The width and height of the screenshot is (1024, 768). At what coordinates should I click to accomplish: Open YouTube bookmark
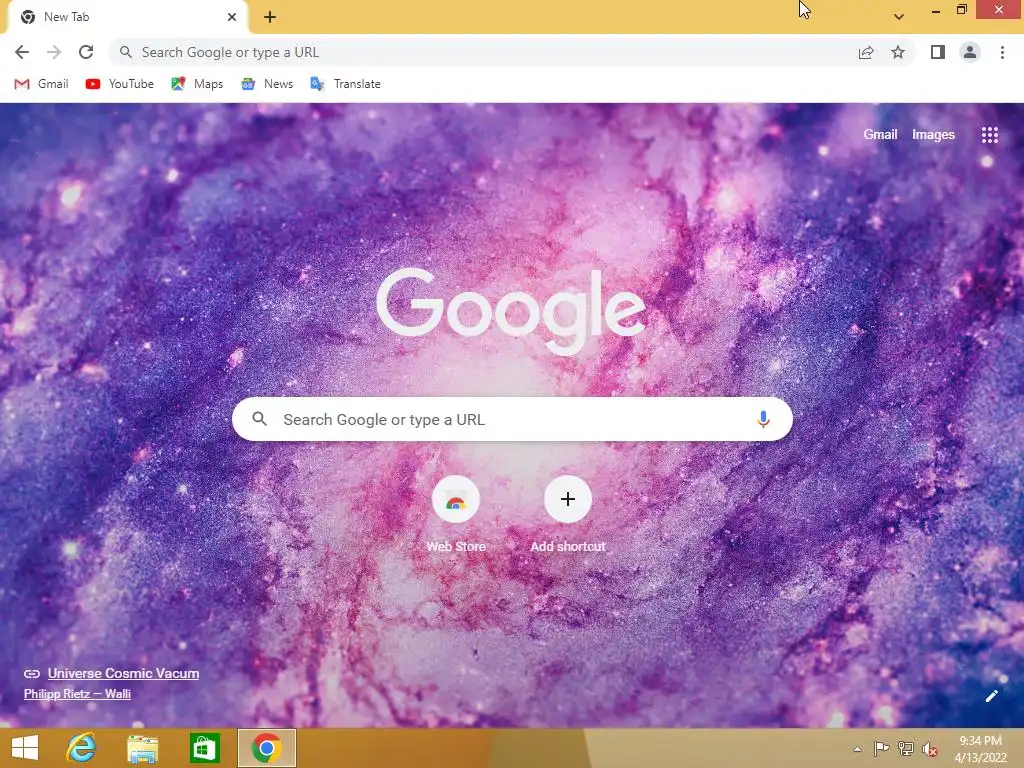120,84
